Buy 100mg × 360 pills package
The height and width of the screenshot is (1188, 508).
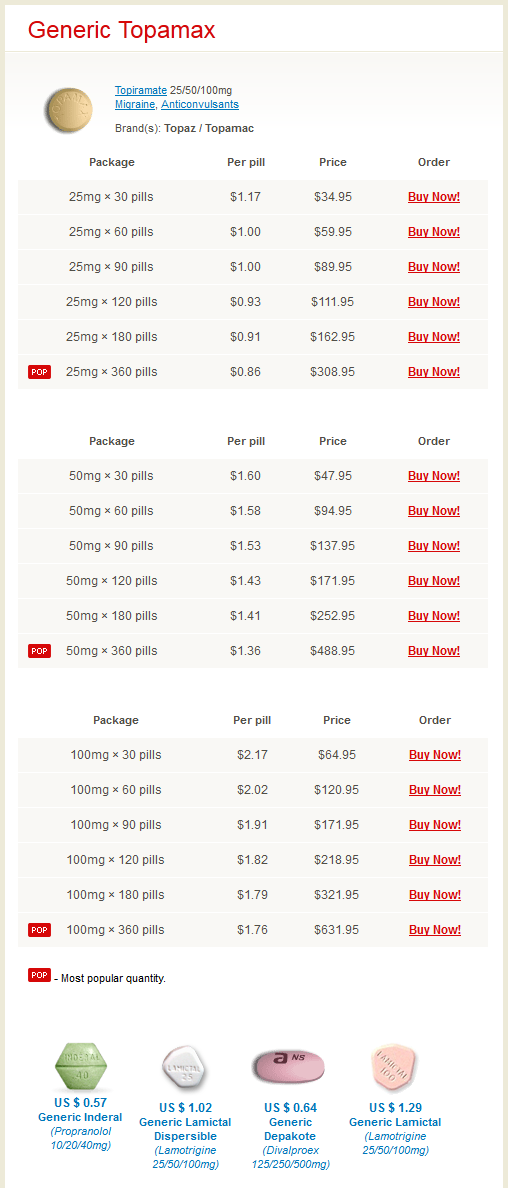[x=435, y=930]
